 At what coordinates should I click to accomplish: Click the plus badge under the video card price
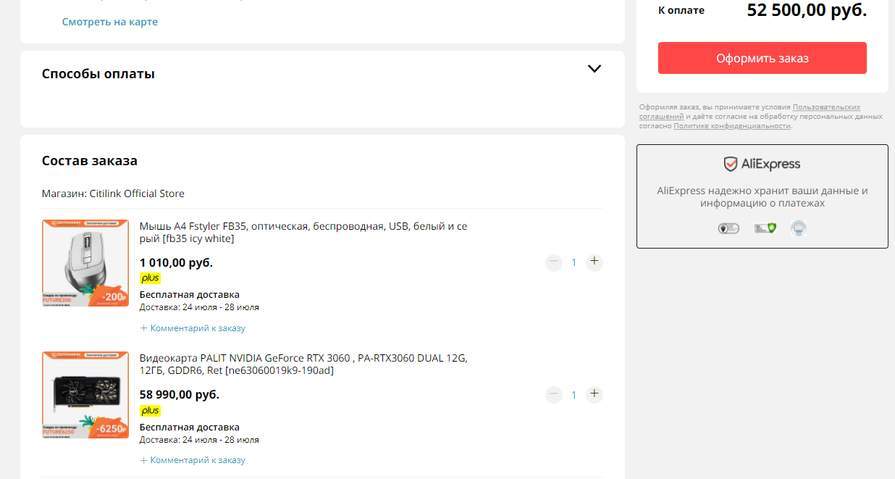[150, 410]
